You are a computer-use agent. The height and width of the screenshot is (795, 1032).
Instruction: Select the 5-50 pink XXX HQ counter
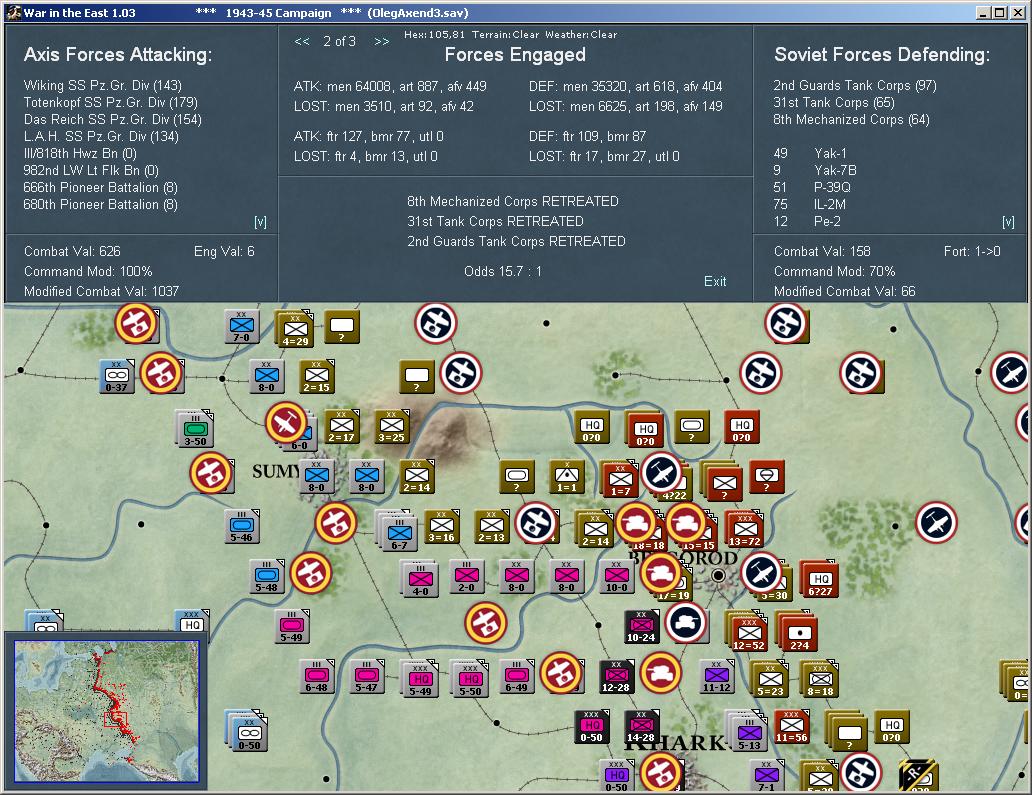471,680
